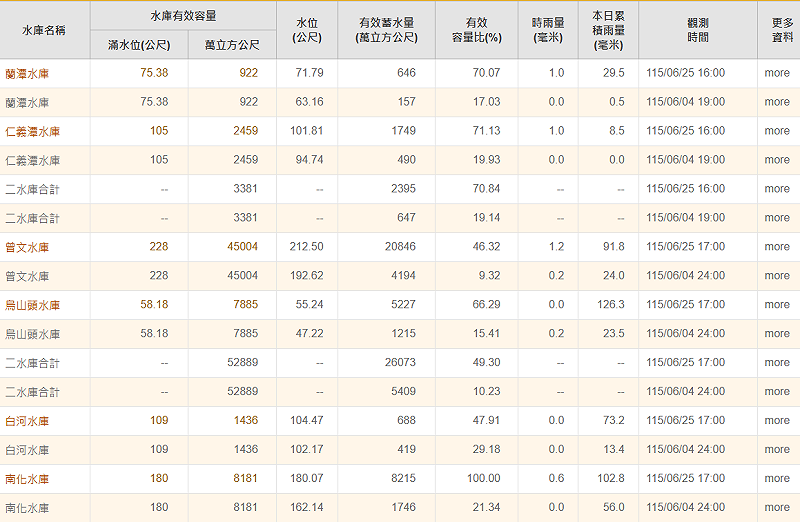
Task: Click capacity value 45004 in orange row
Action: pyautogui.click(x=242, y=247)
